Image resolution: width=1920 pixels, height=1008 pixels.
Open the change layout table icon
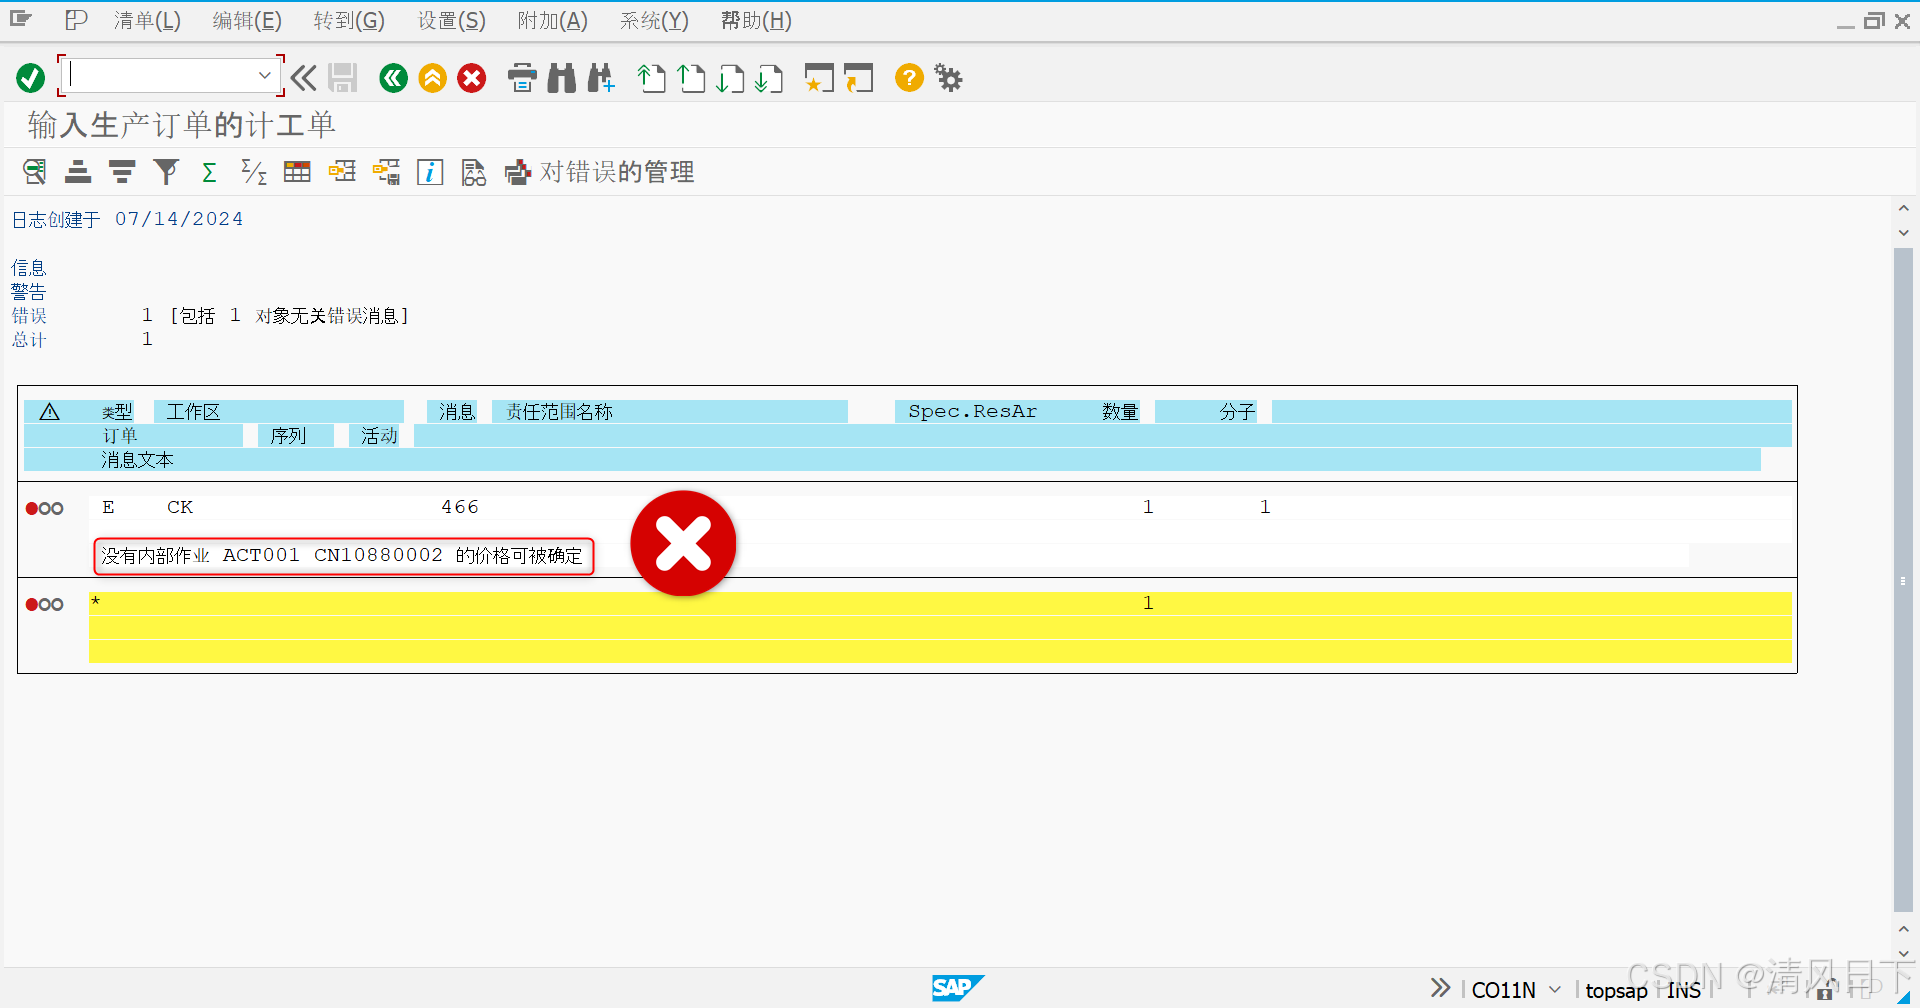click(x=296, y=171)
